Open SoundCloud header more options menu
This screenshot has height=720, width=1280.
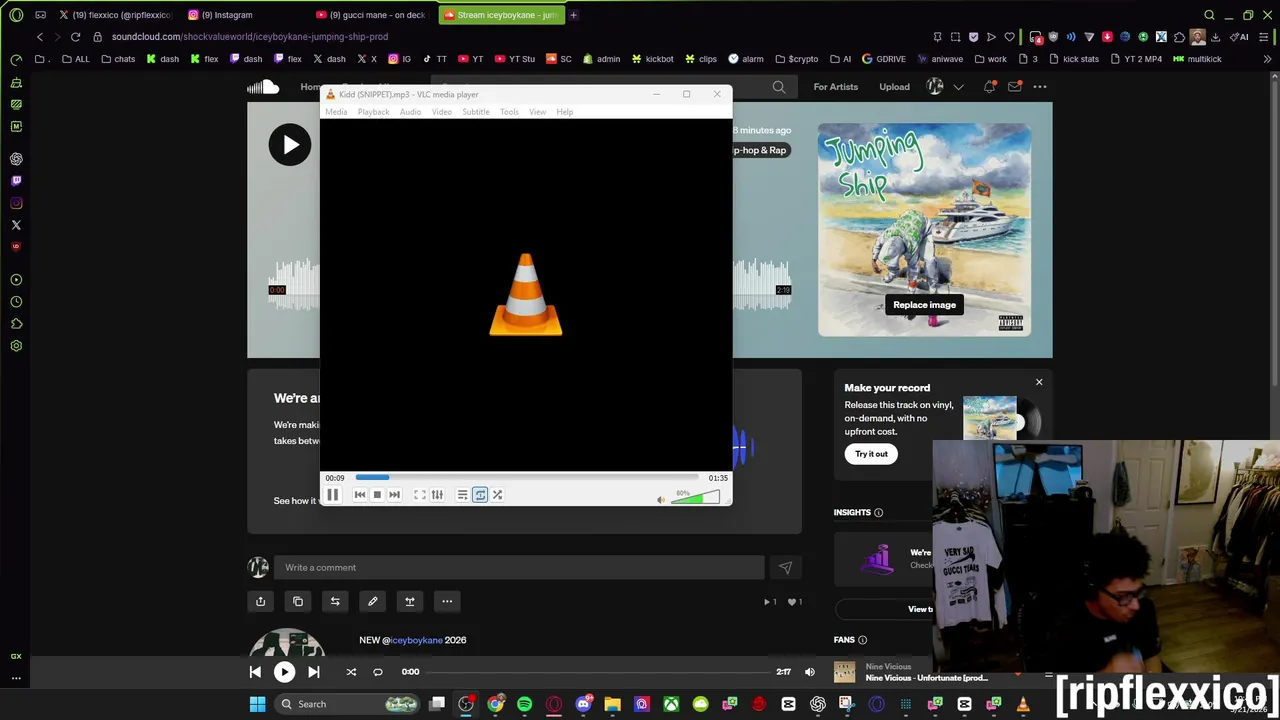click(x=1040, y=87)
